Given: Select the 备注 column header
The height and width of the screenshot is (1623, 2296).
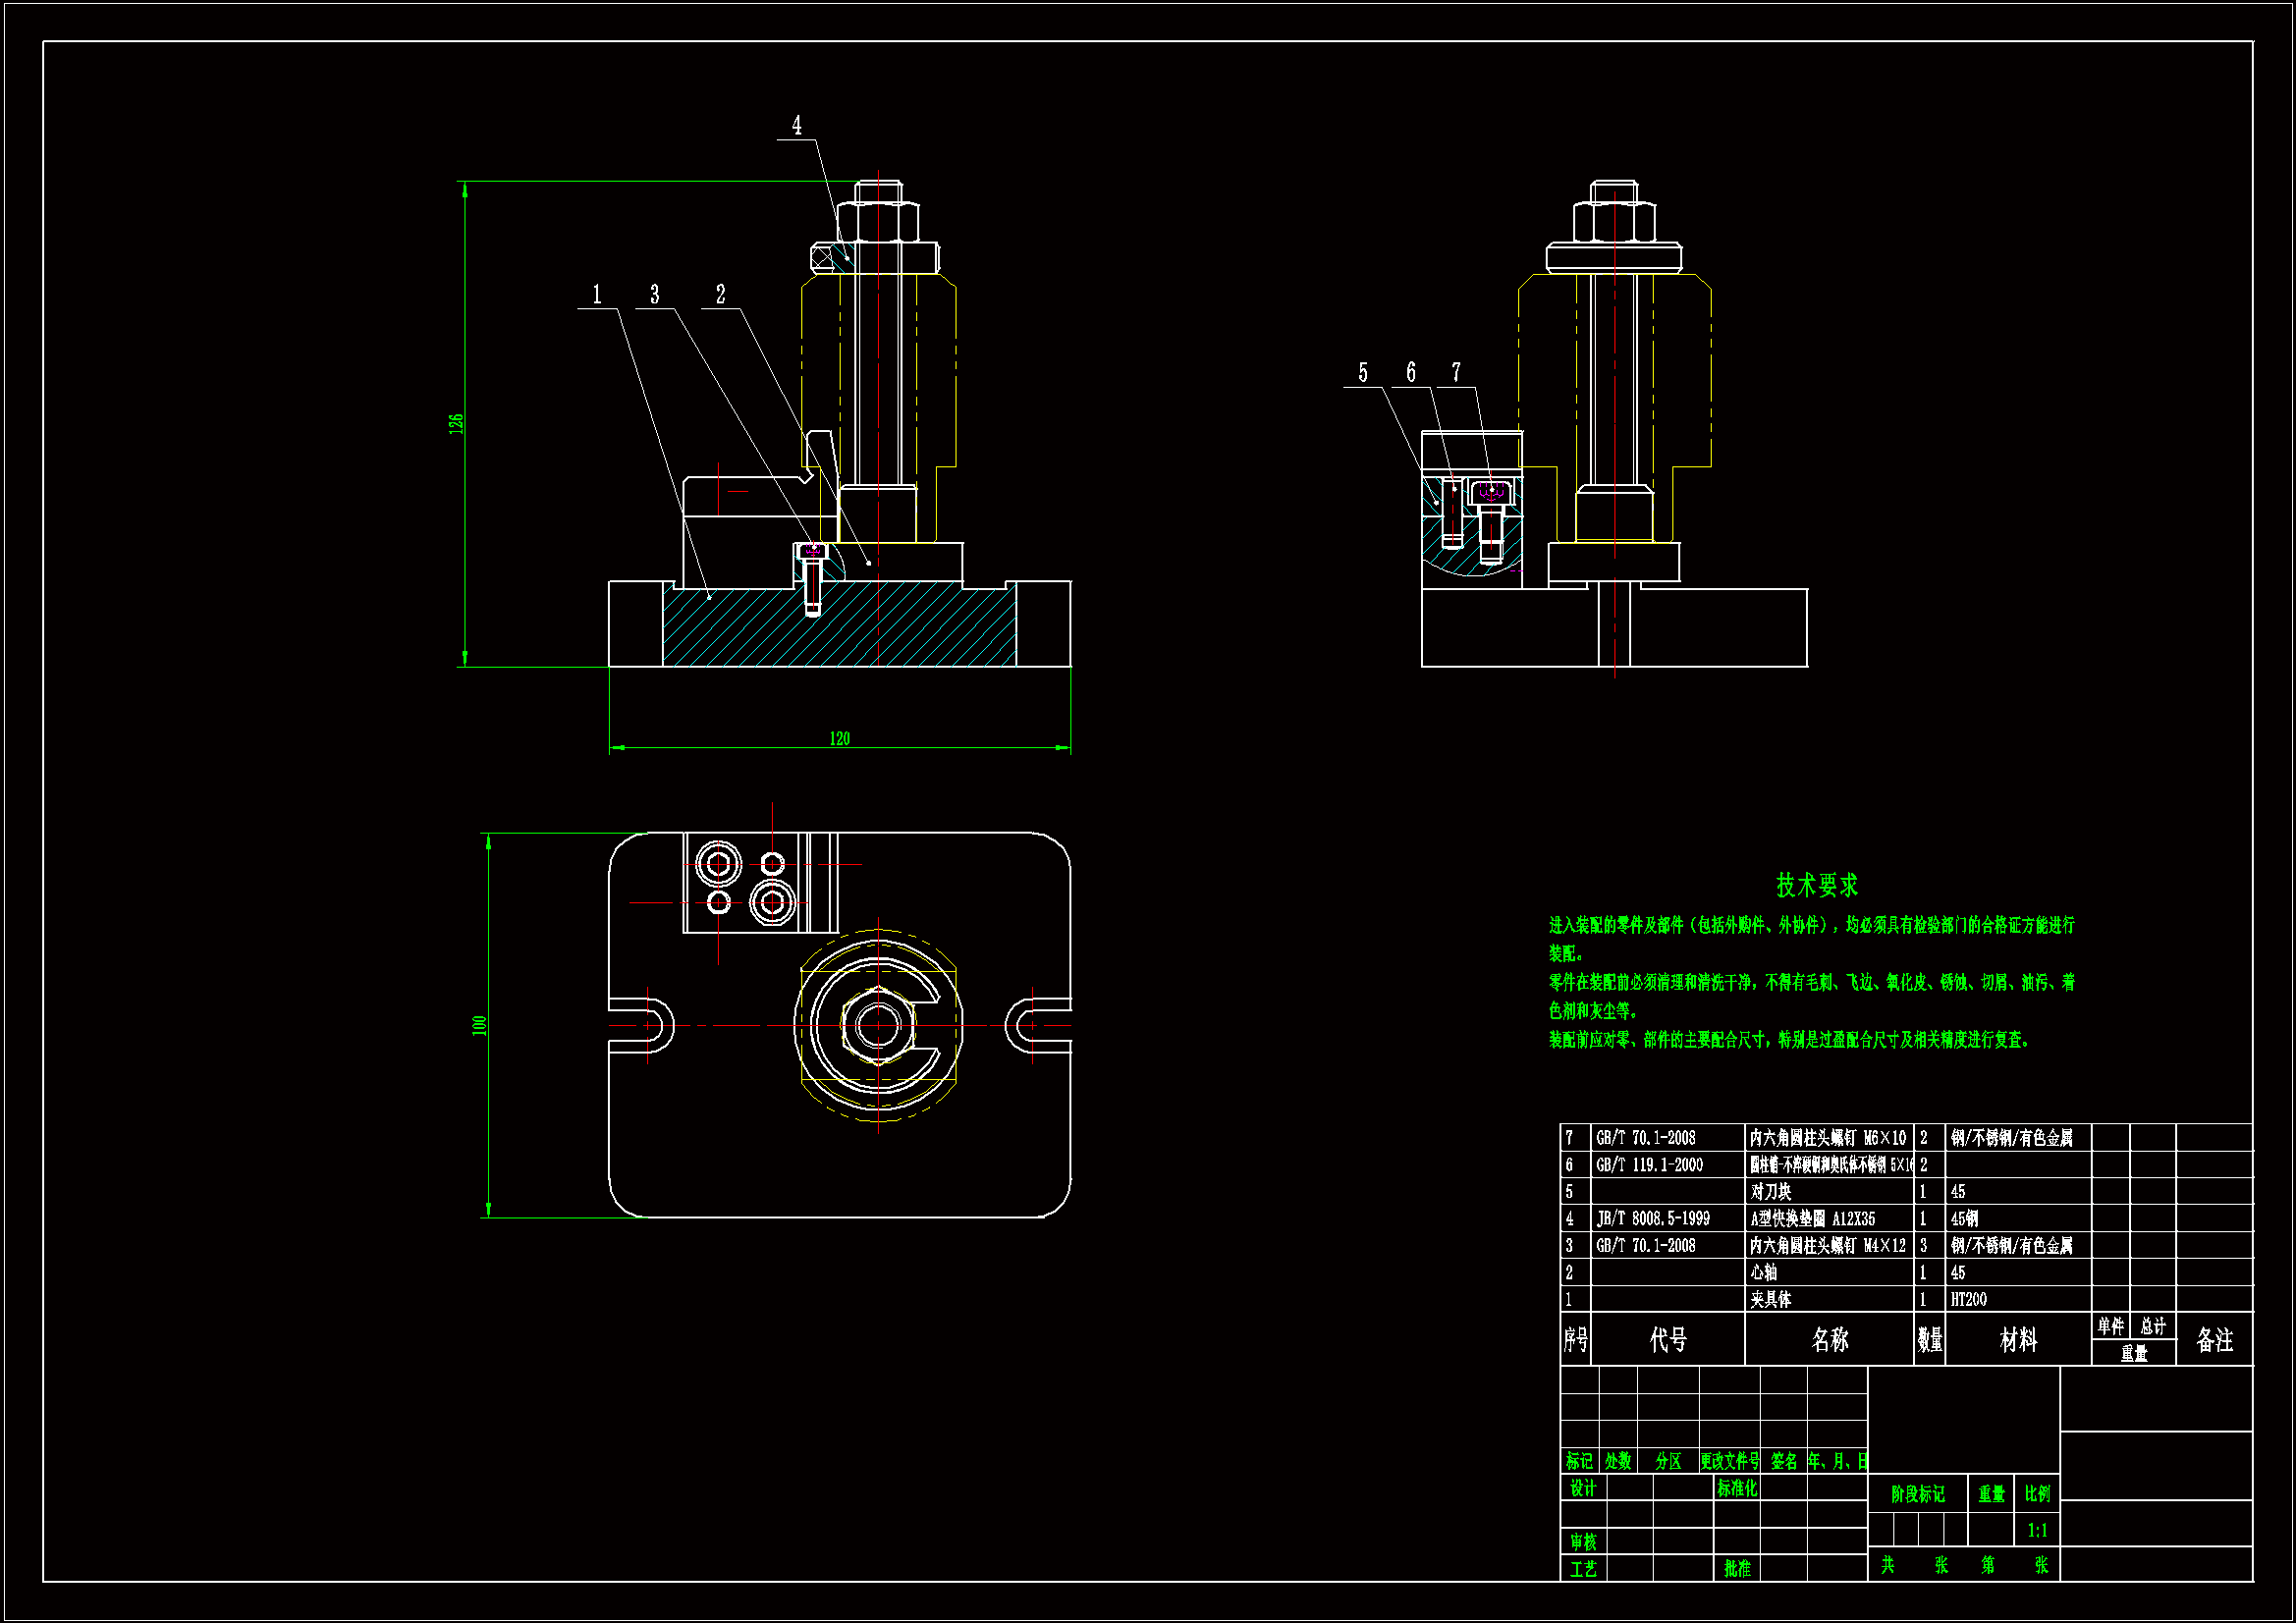Looking at the screenshot, I should [x=2214, y=1340].
